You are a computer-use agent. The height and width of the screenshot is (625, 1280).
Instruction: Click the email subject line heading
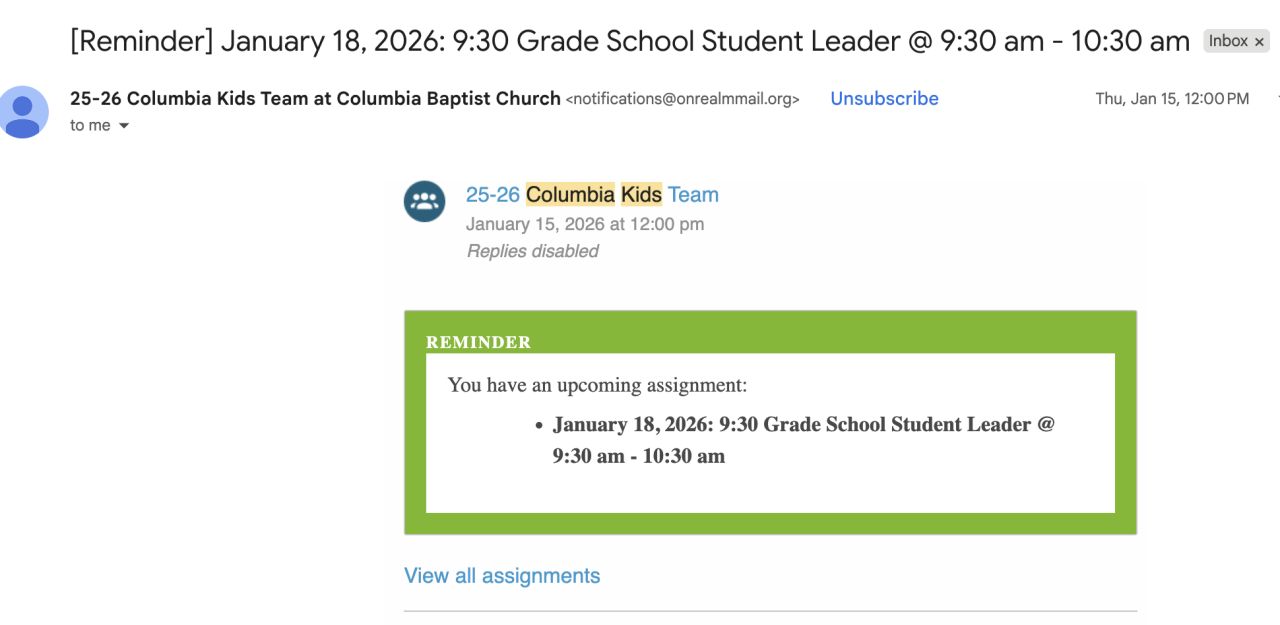630,41
